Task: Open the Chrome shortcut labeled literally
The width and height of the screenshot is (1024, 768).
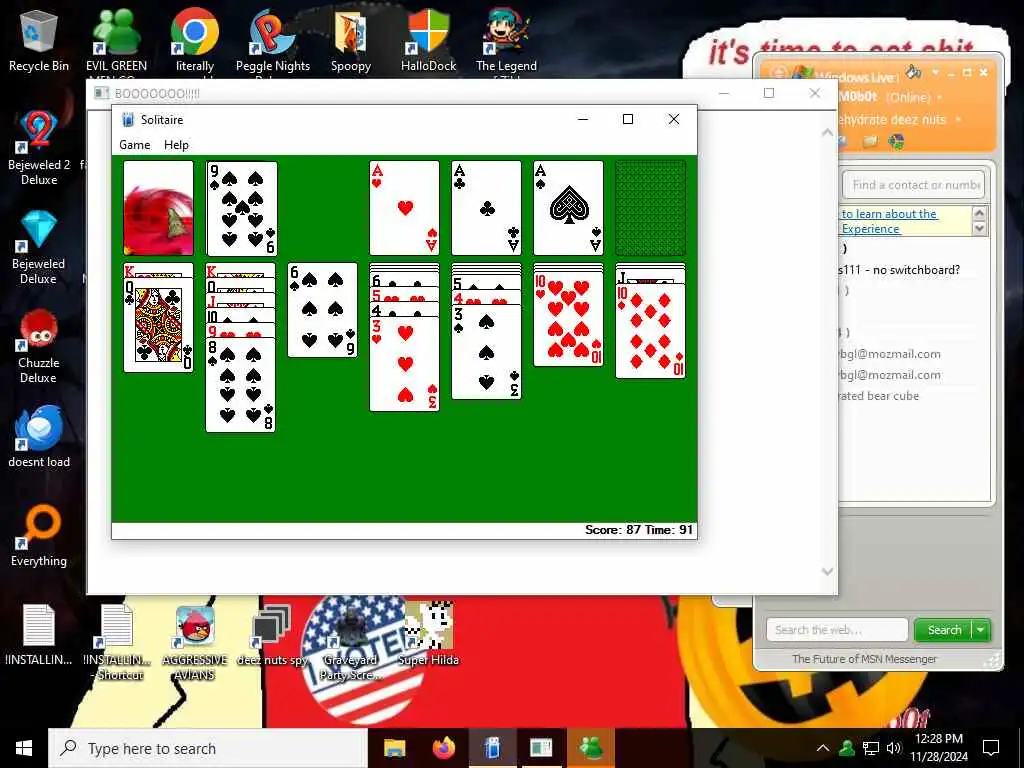Action: (x=195, y=40)
